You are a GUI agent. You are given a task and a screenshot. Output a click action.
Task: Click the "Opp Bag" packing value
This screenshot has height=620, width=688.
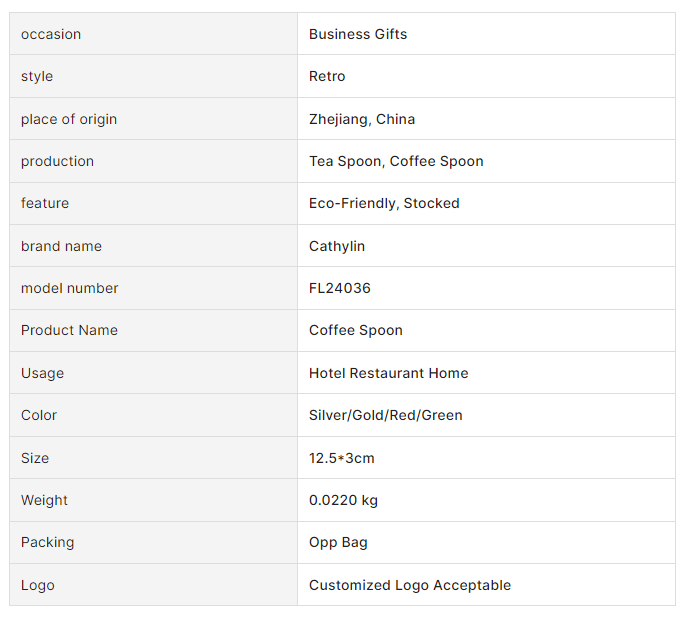click(338, 542)
